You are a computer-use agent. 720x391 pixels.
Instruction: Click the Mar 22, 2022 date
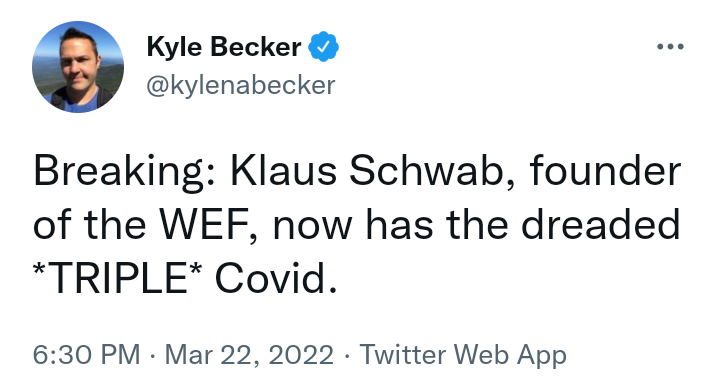pyautogui.click(x=249, y=356)
